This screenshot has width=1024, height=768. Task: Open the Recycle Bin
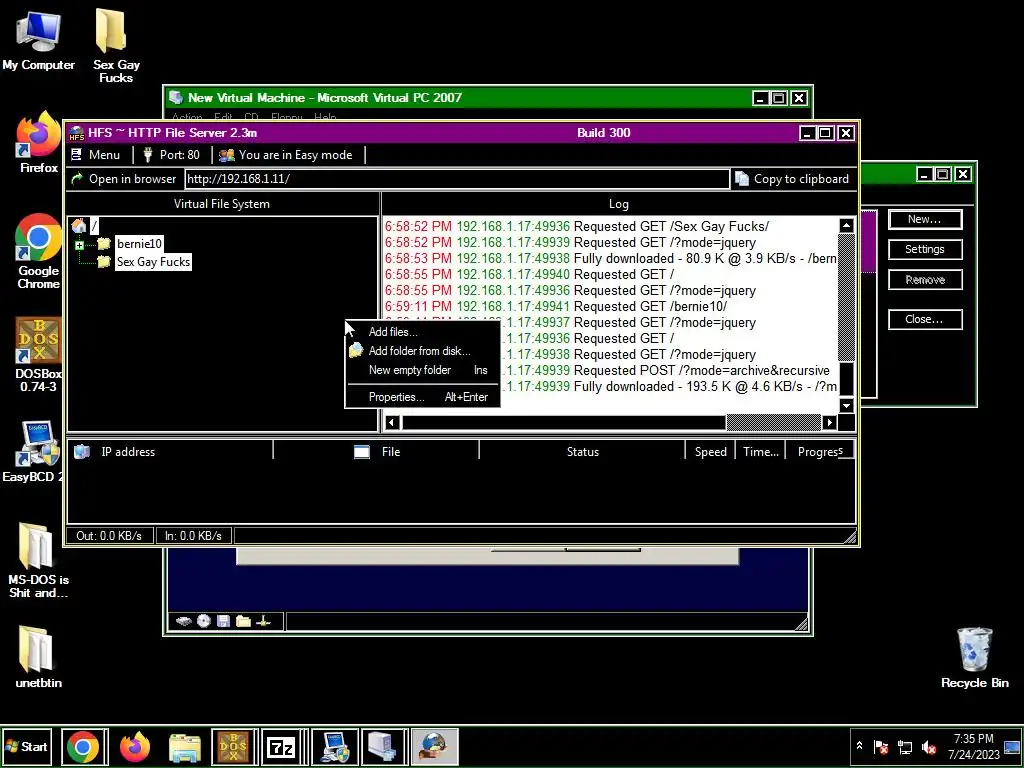tap(975, 658)
